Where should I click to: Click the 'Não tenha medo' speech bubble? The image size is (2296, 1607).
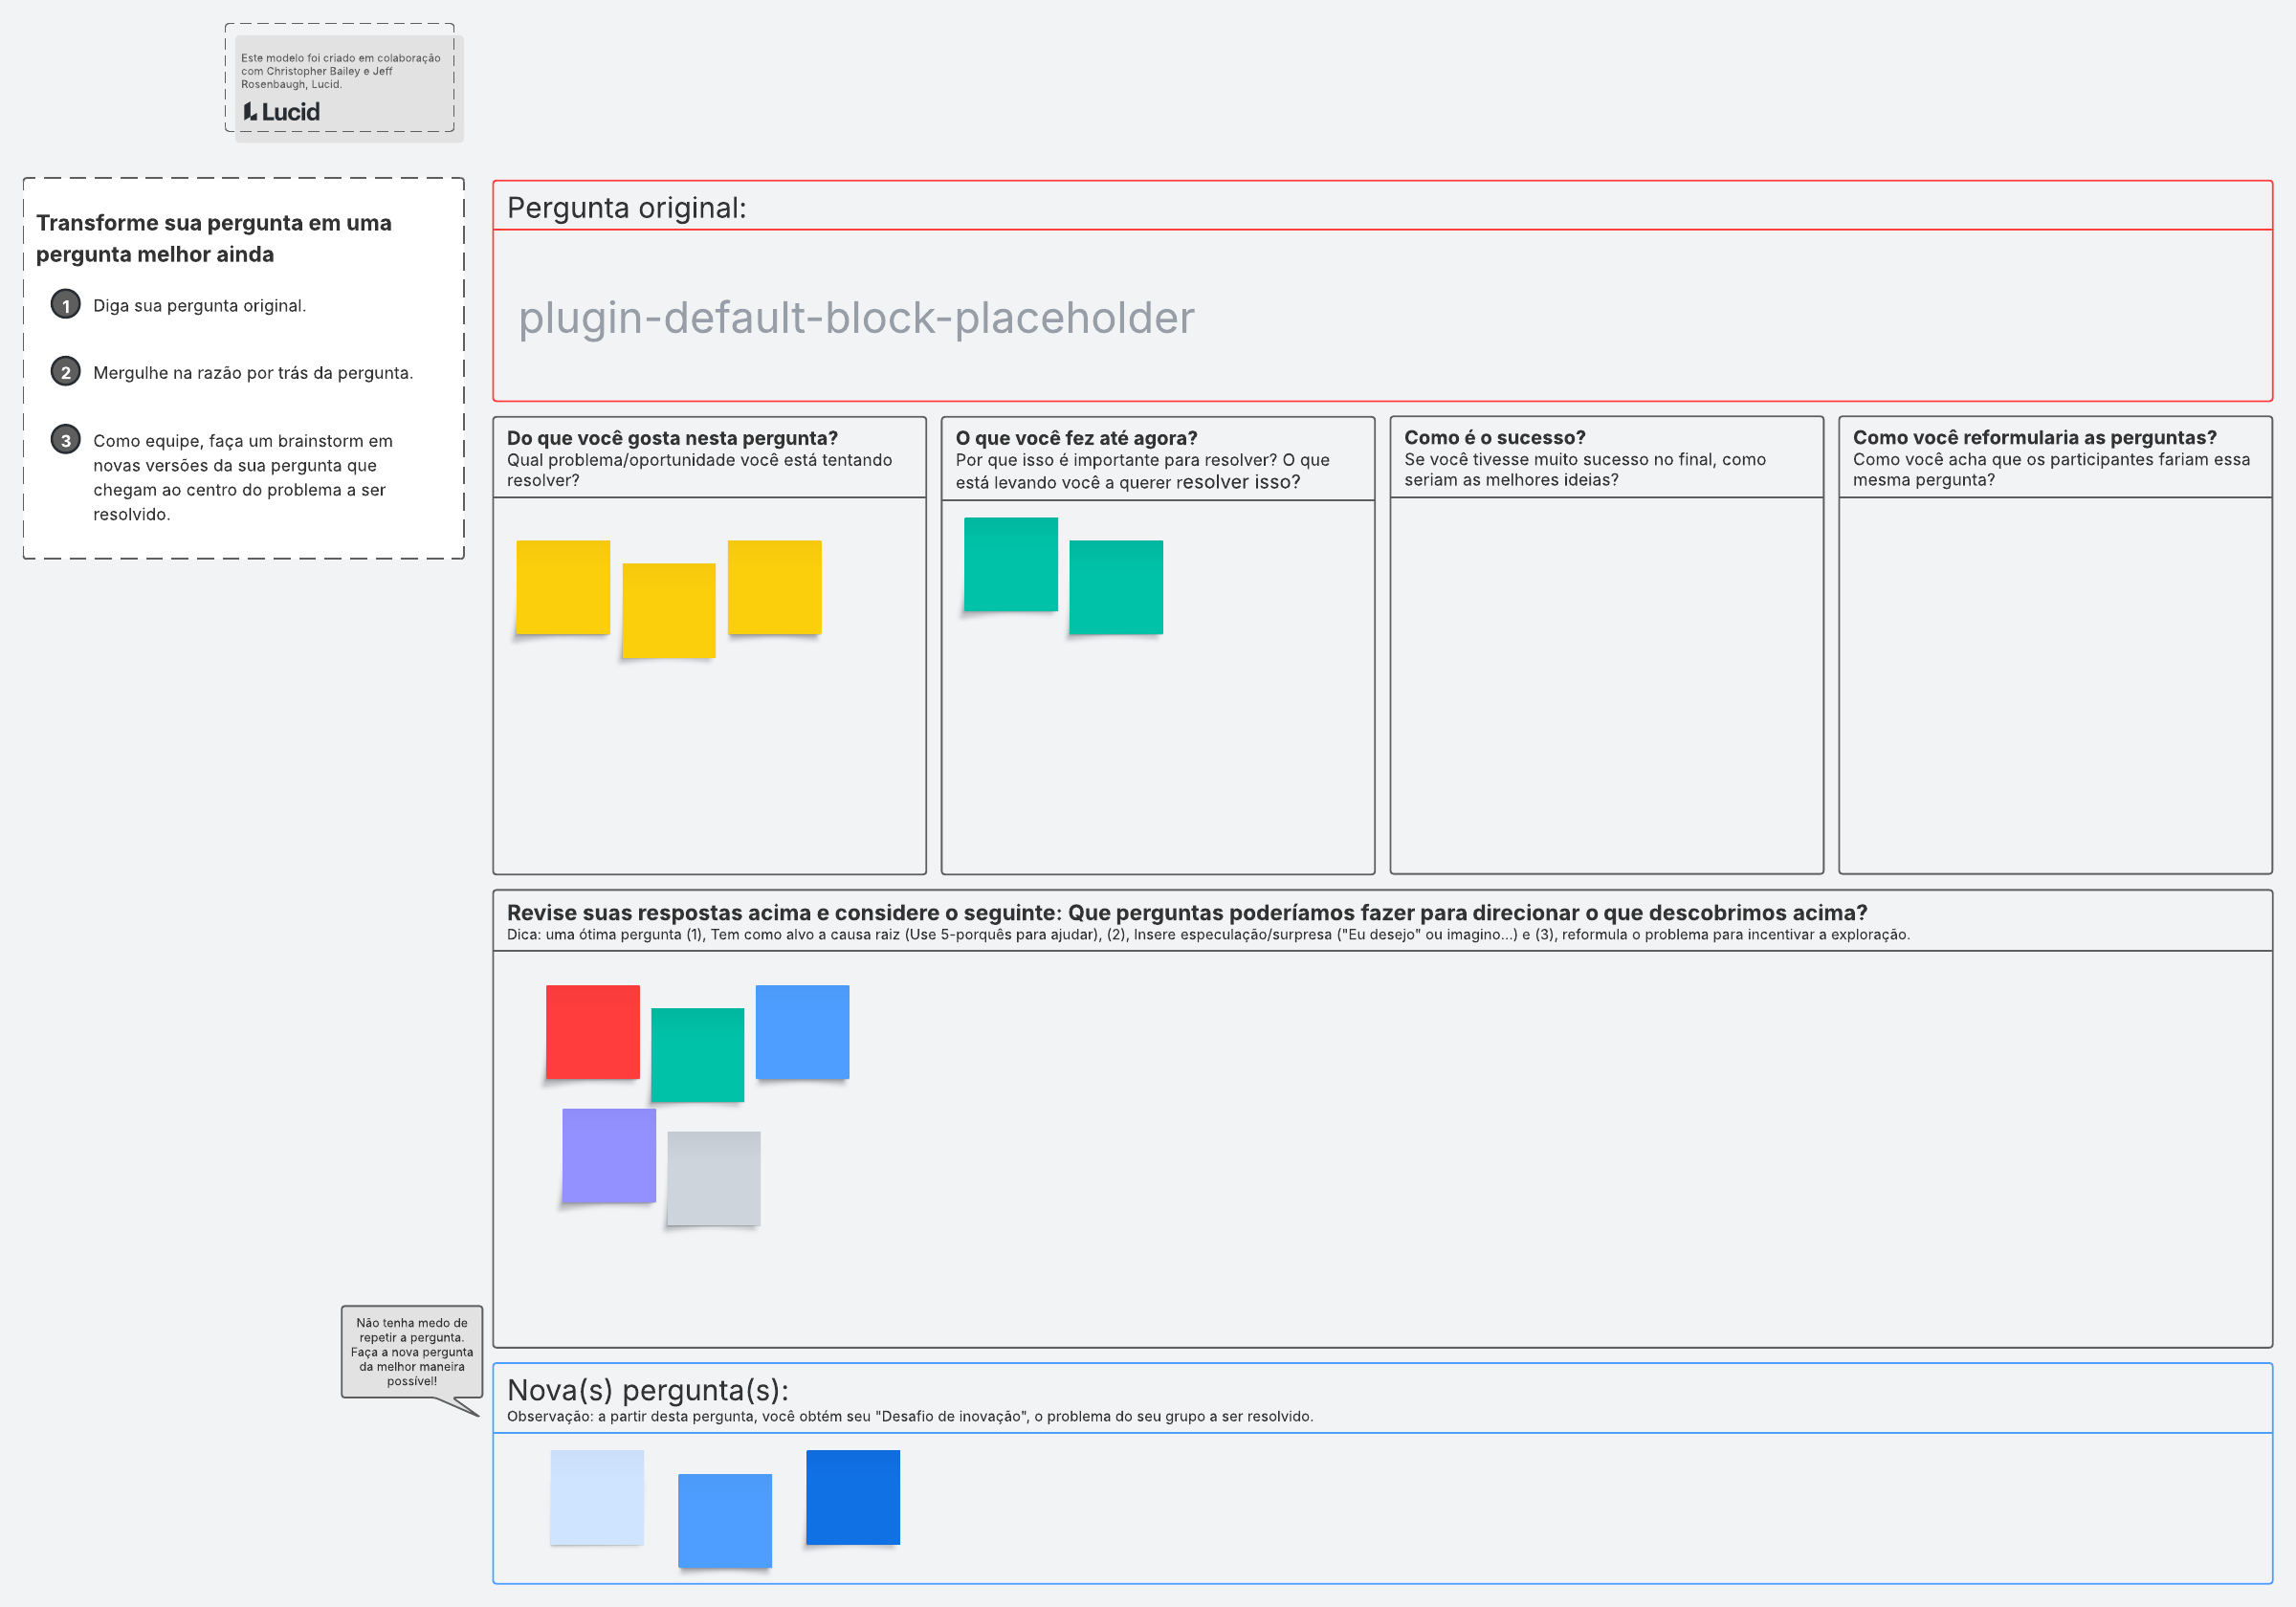411,1351
